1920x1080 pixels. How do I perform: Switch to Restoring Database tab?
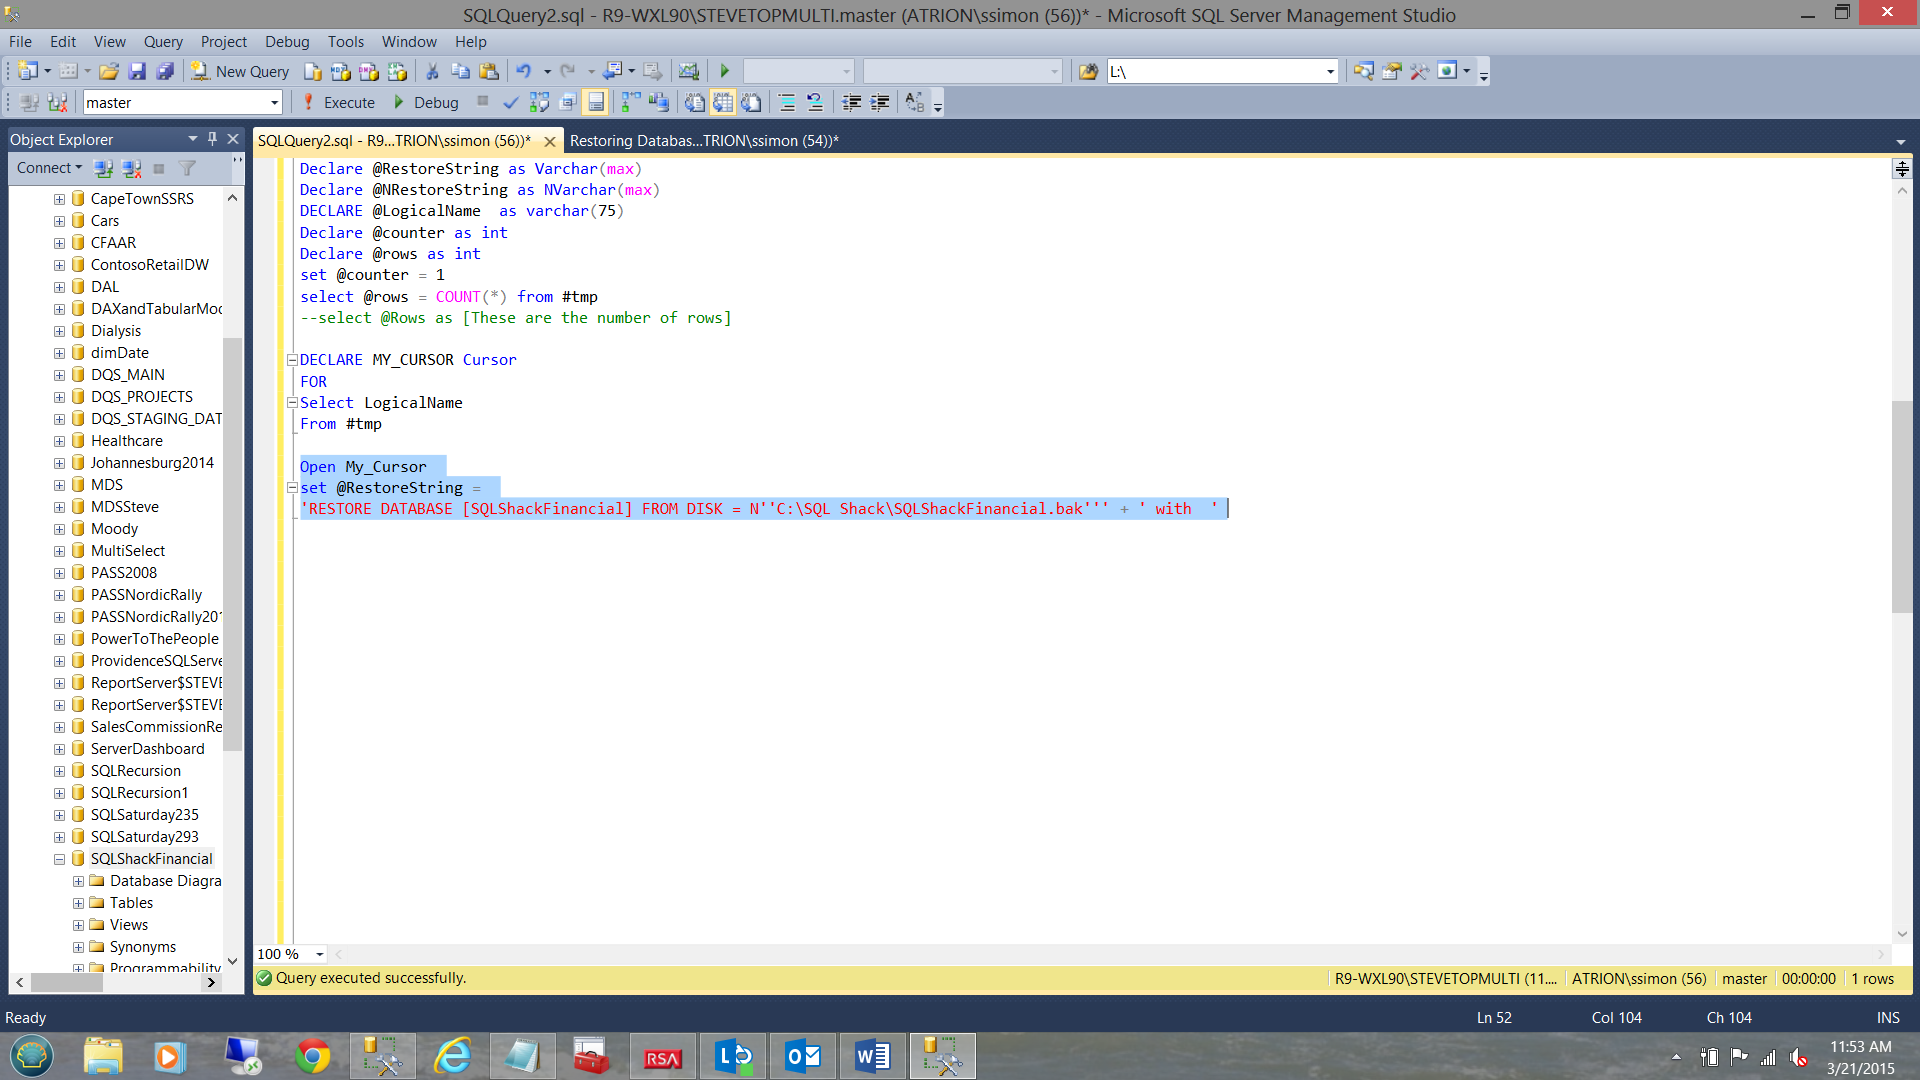703,141
